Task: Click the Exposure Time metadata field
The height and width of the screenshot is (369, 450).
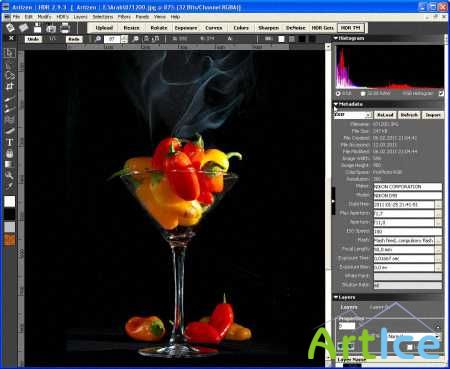Action: pyautogui.click(x=404, y=258)
